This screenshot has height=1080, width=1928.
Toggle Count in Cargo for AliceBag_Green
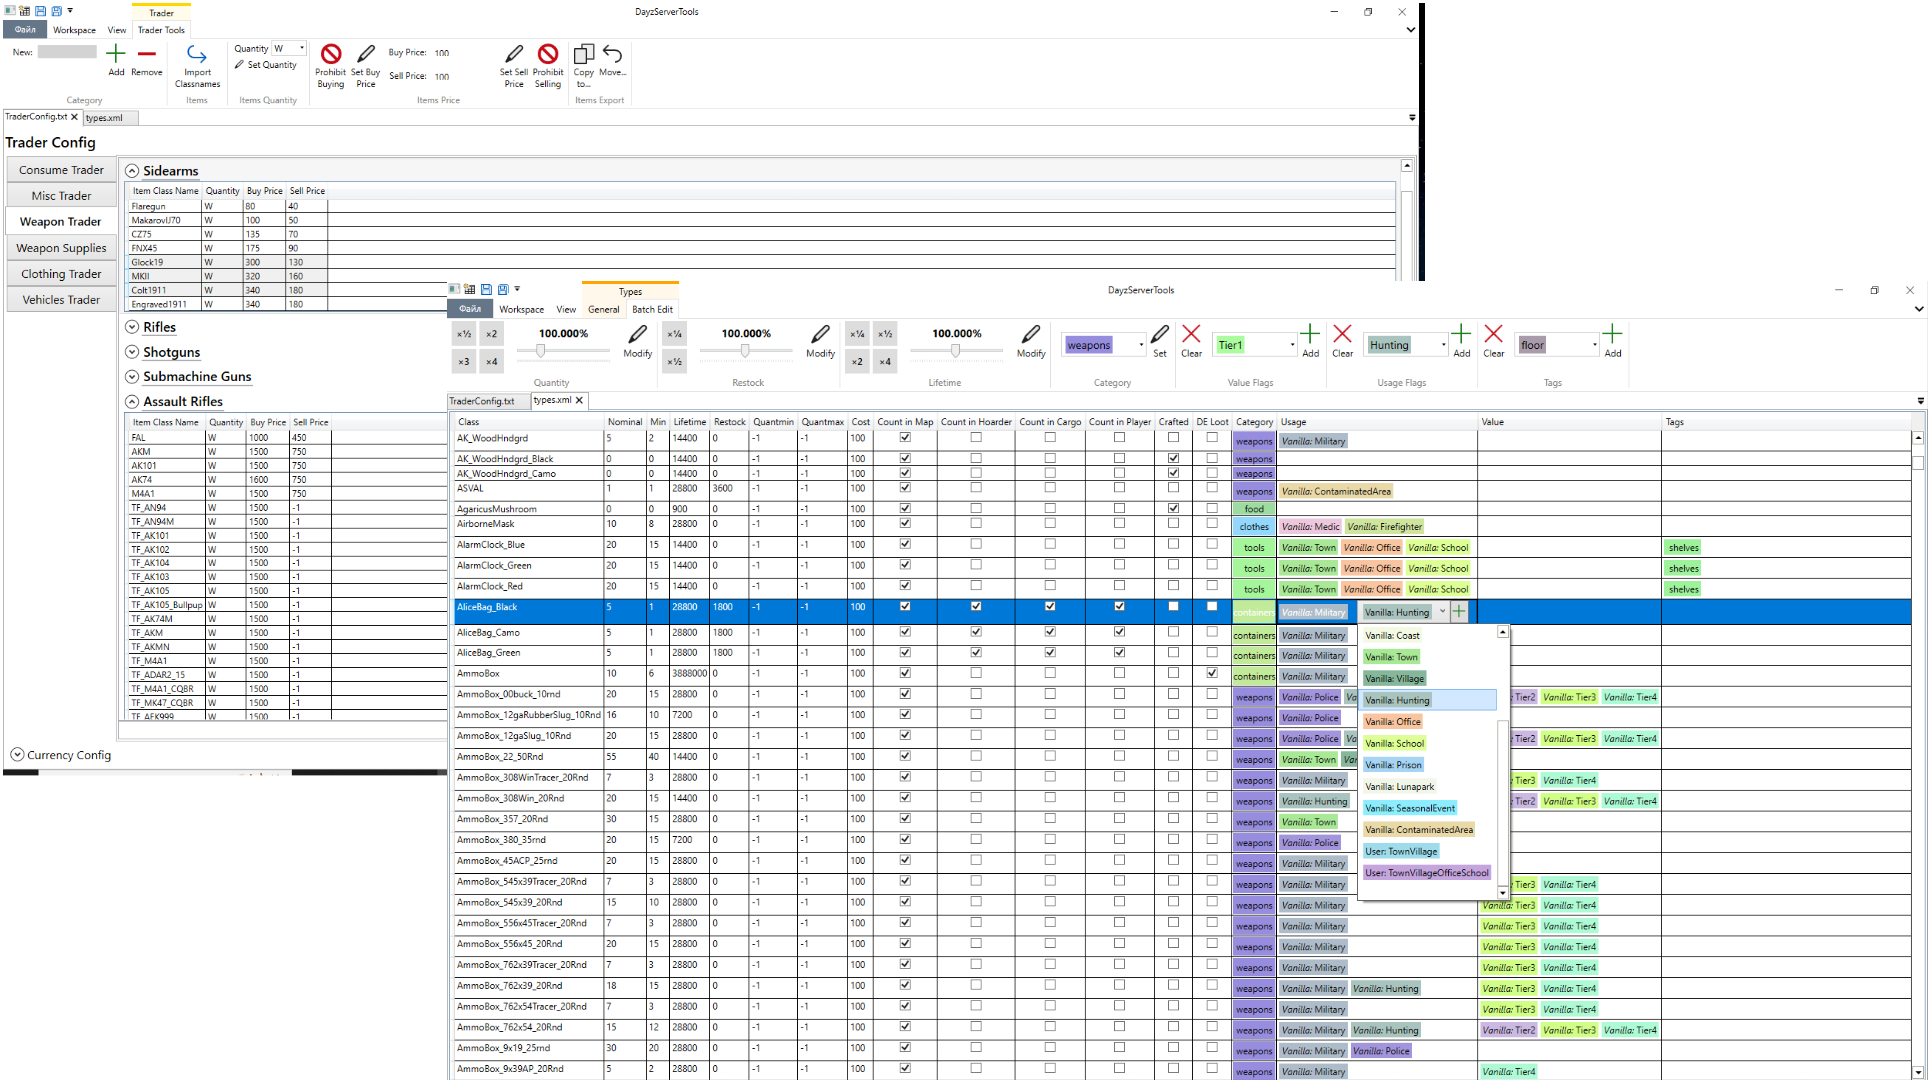[x=1050, y=652]
